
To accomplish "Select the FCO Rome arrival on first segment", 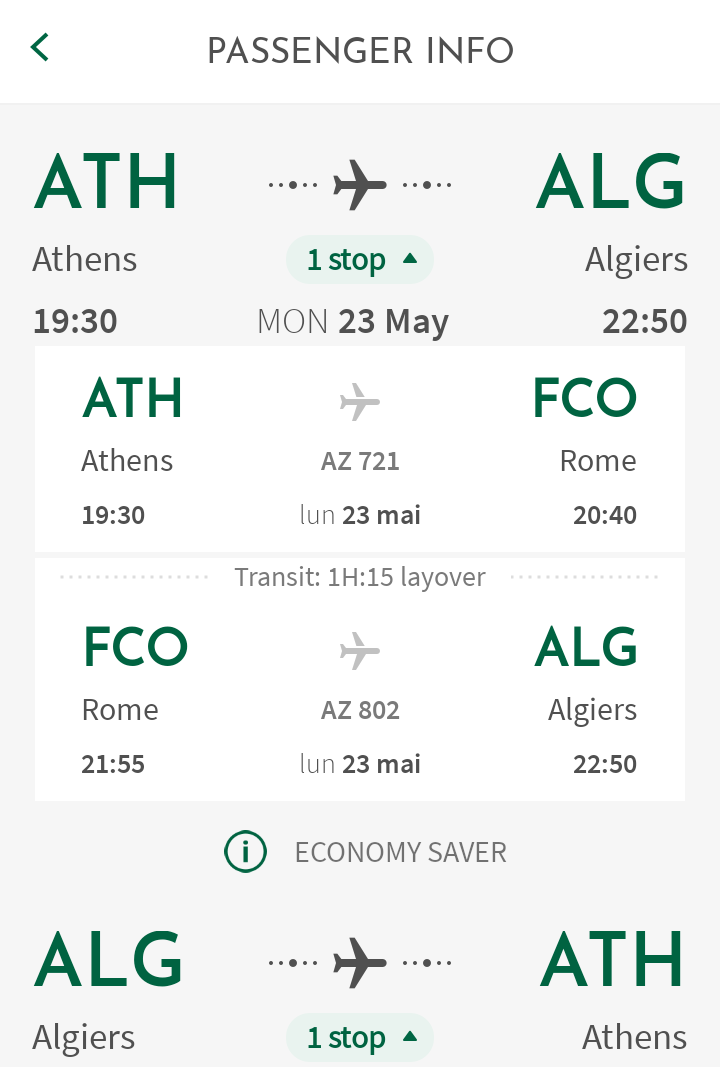I will pos(585,398).
